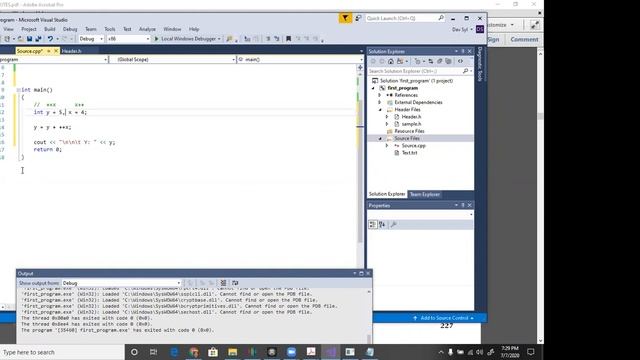Screen dimensions: 640x360
Task: Switch to the Header.h editor tab
Action: tap(72, 51)
